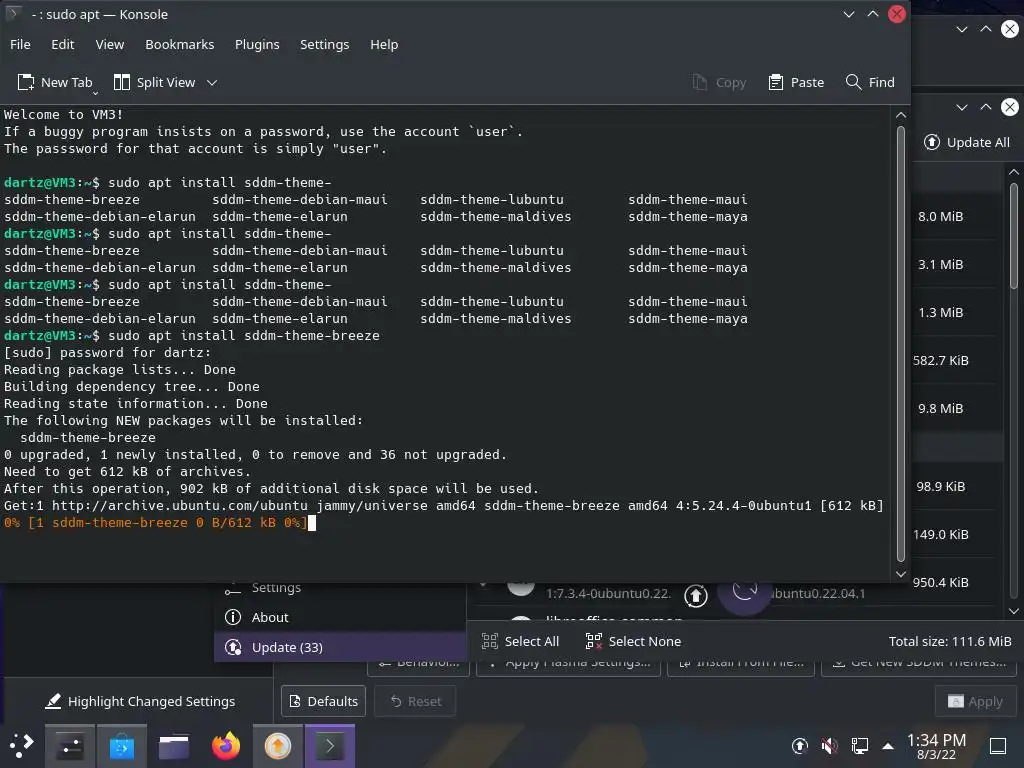Click the 3.1 MiB update size entry
Screen dimensions: 1024x768
(x=940, y=264)
